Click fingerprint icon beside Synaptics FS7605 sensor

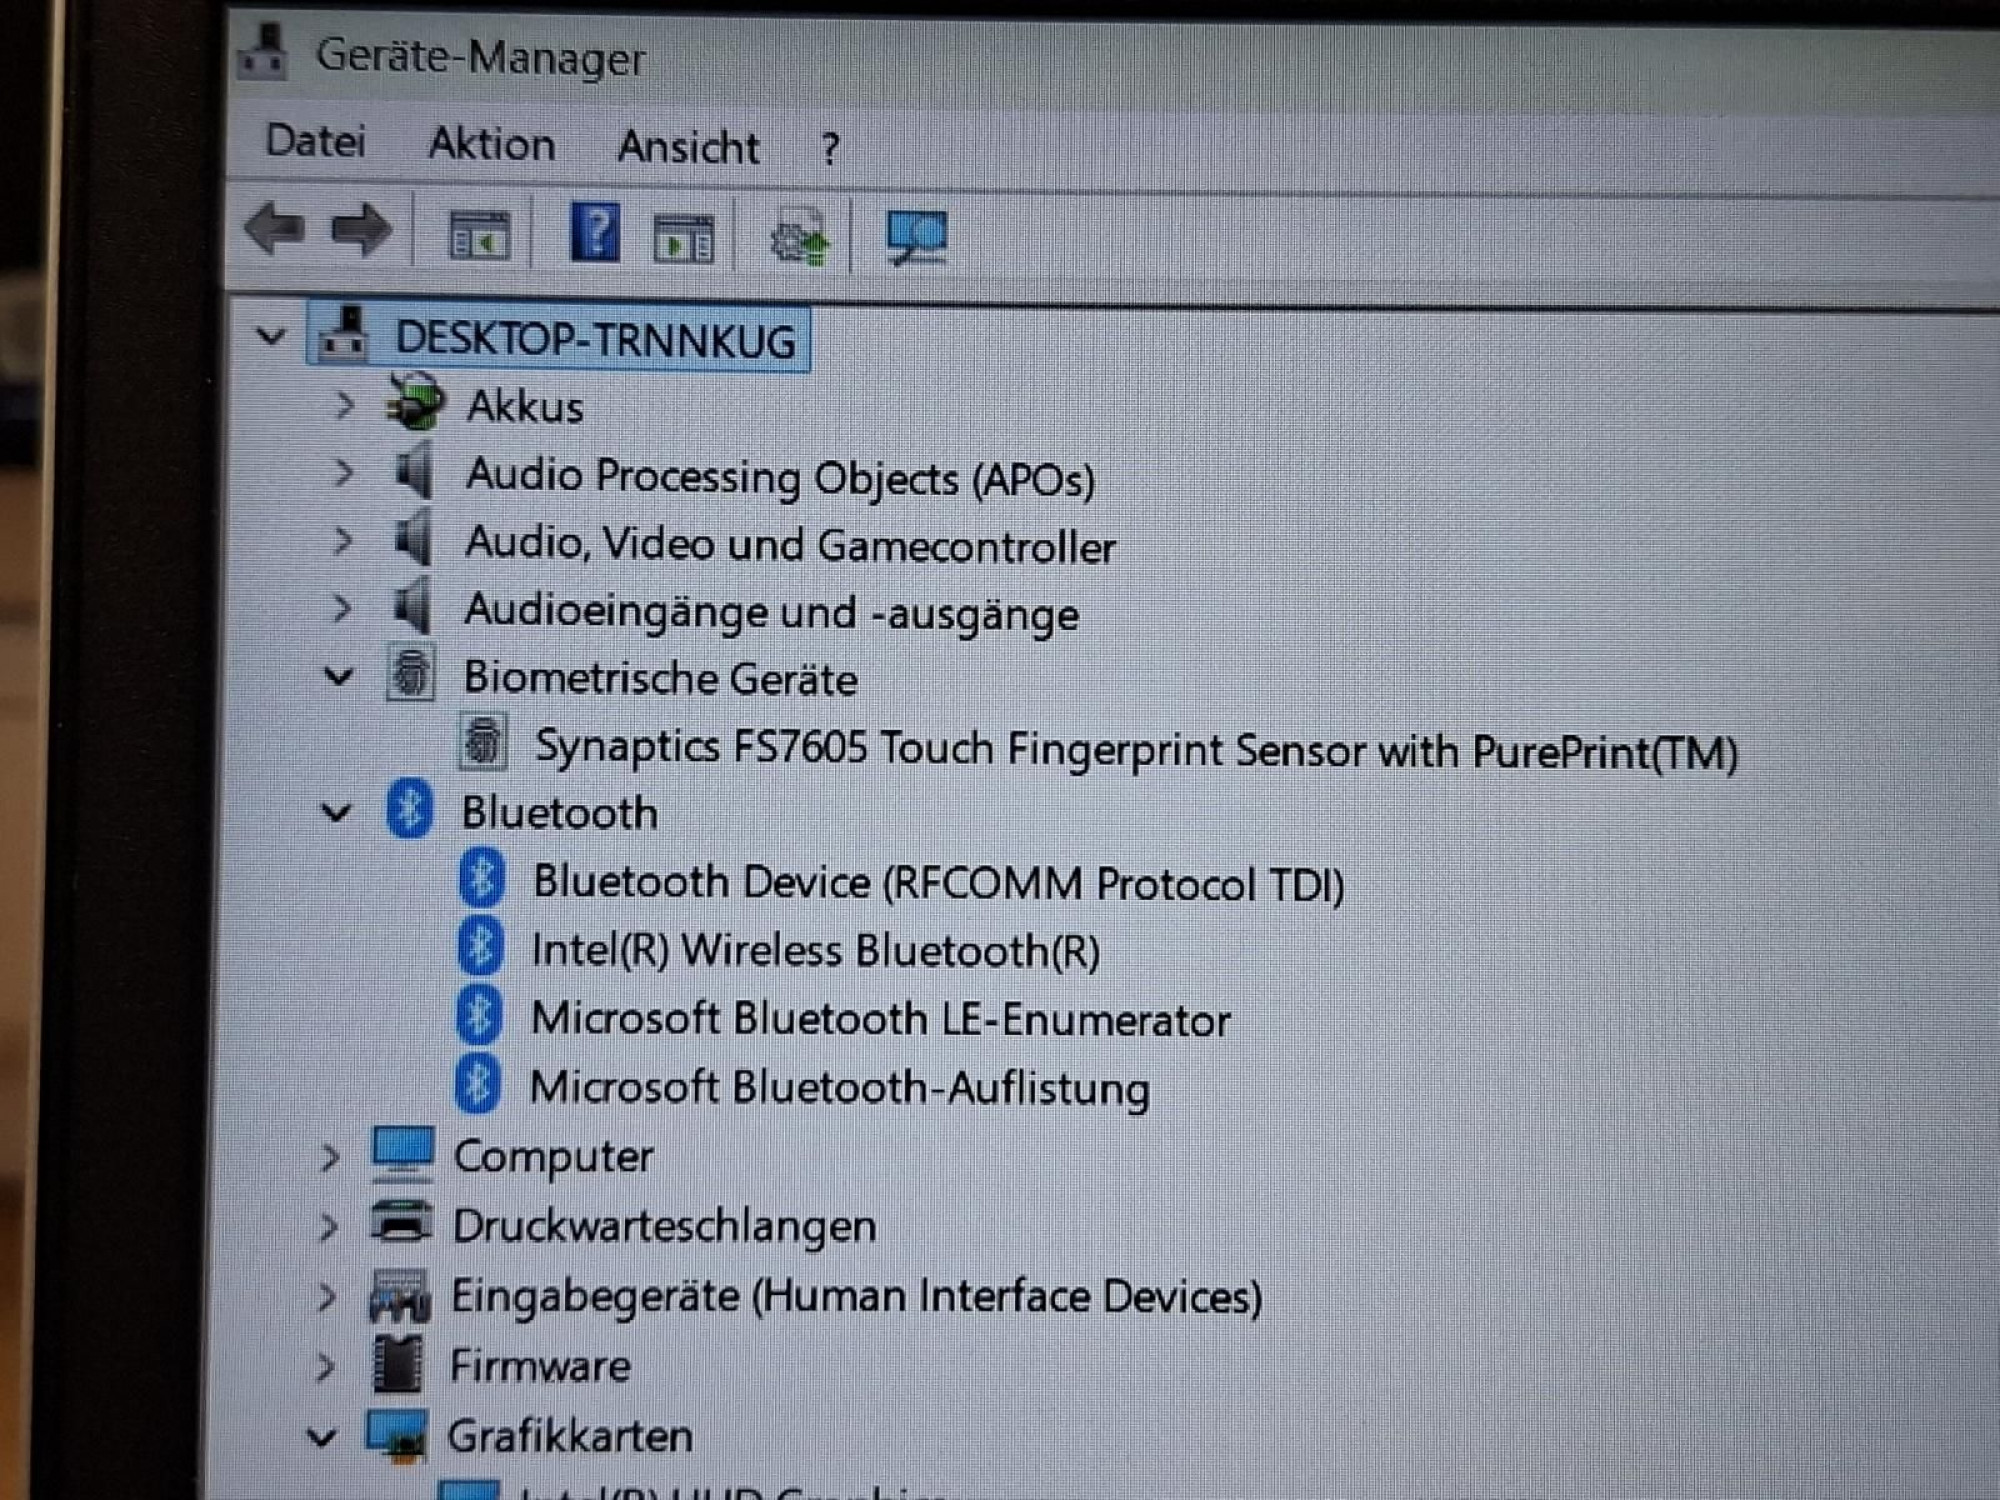483,742
